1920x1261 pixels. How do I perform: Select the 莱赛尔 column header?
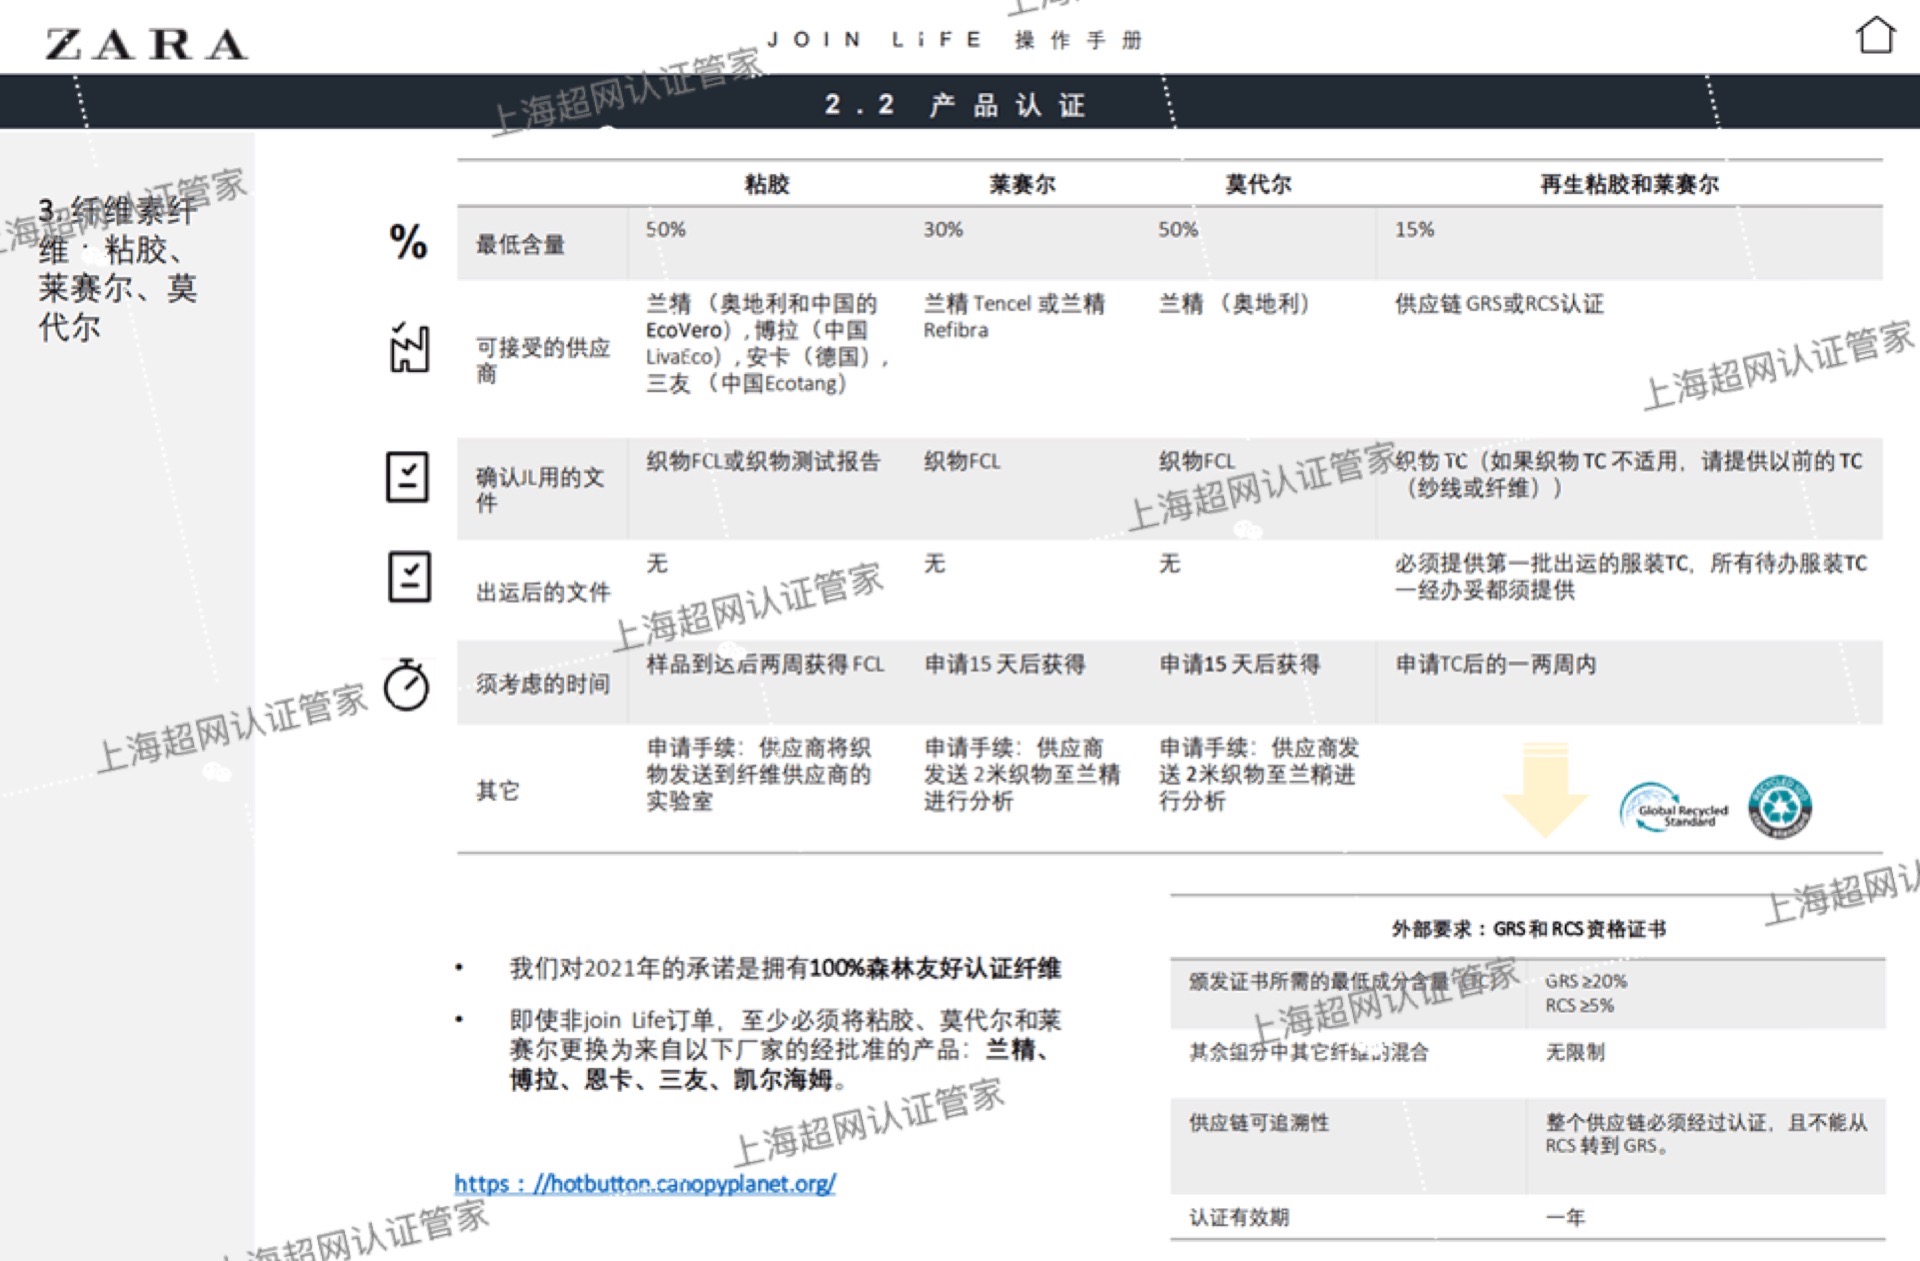click(x=1022, y=184)
